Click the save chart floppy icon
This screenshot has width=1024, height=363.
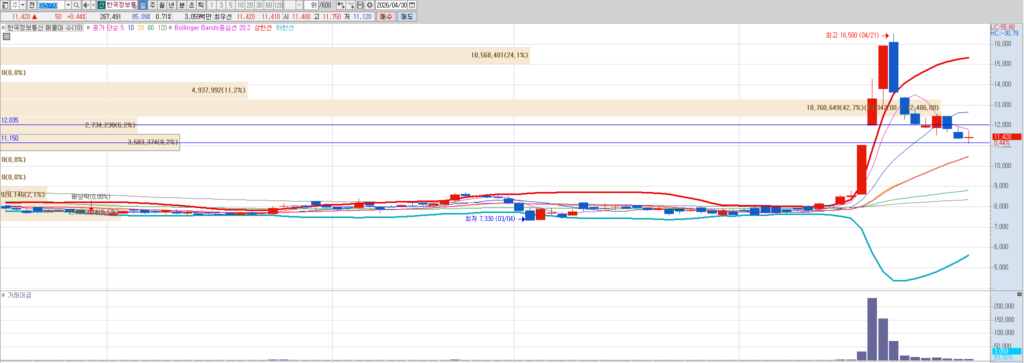(x=360, y=5)
